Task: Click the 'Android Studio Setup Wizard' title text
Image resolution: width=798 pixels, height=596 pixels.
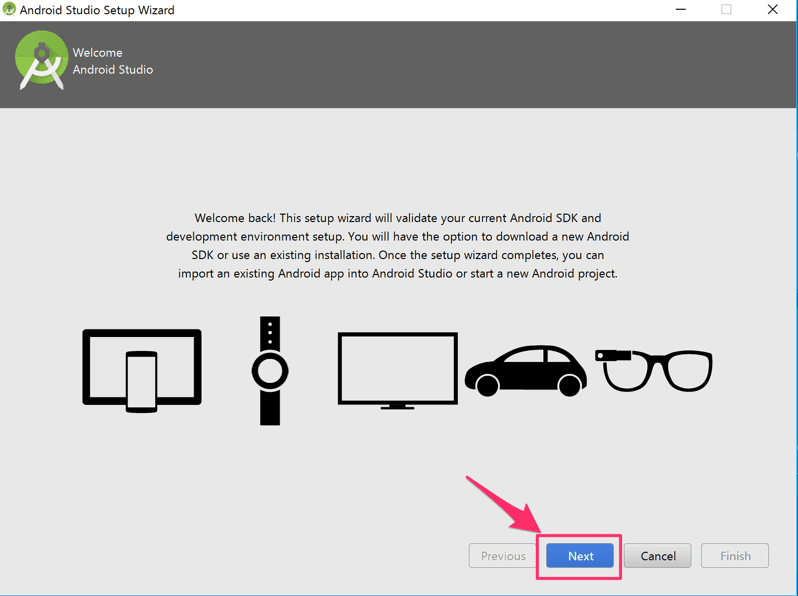Action: (97, 10)
